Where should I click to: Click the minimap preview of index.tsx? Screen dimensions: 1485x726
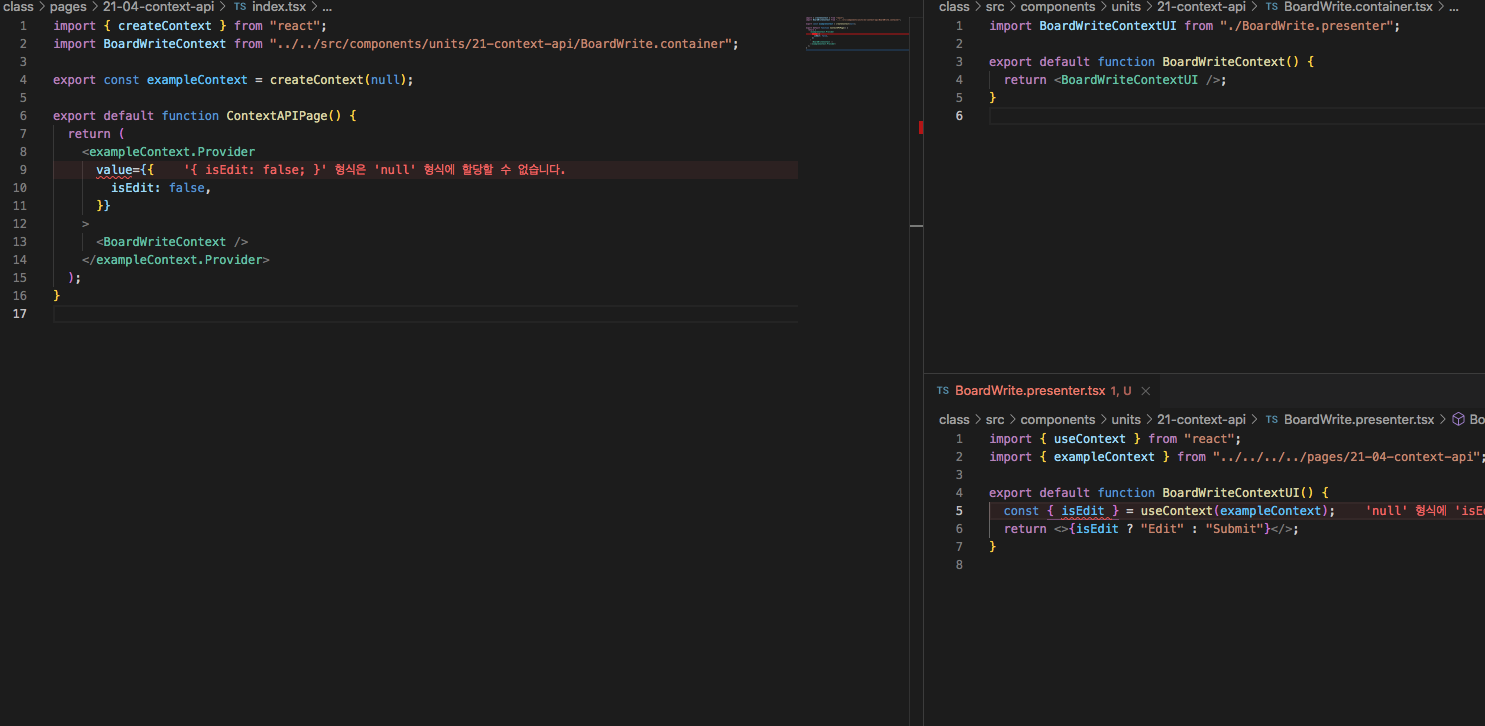click(x=856, y=32)
